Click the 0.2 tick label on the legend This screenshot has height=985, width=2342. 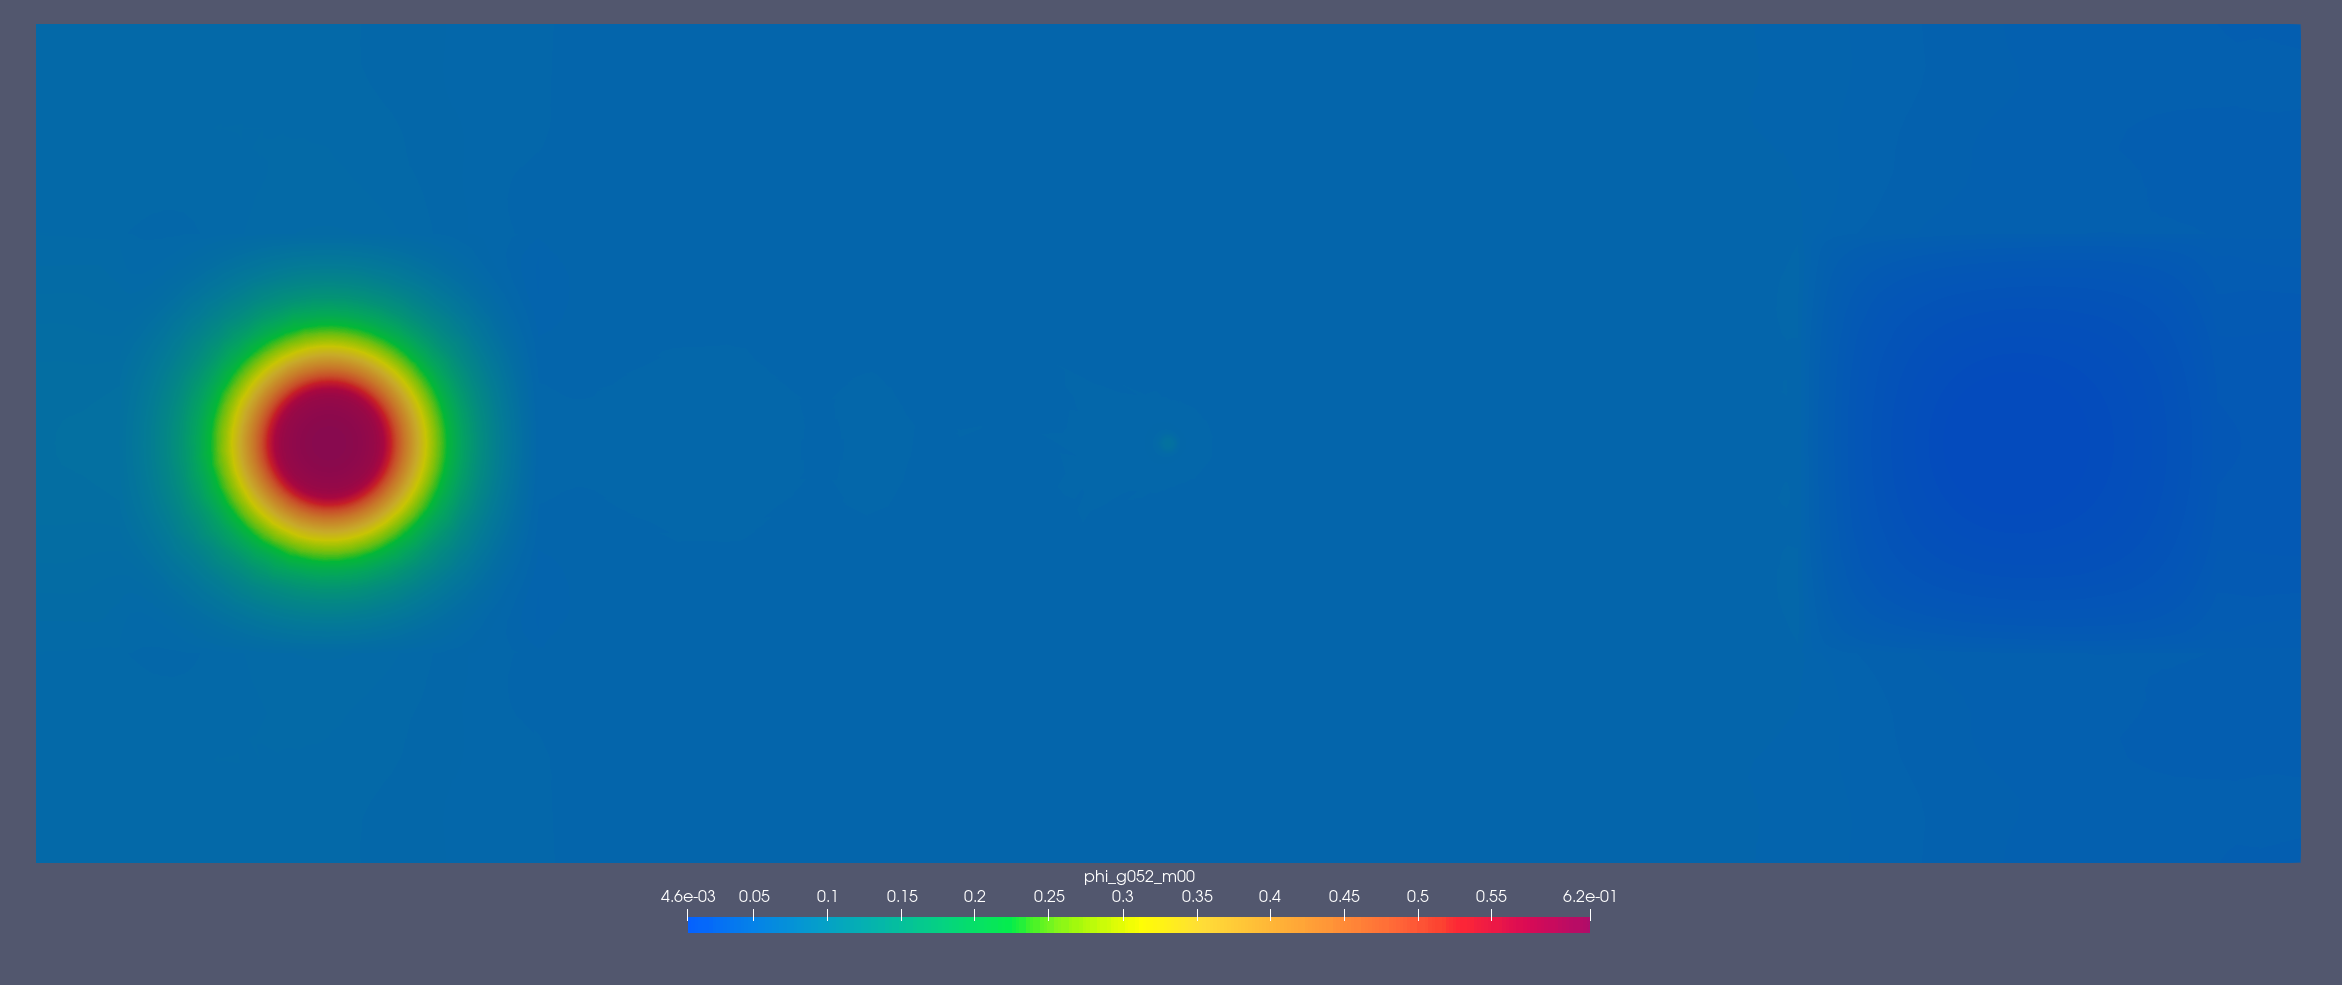point(974,896)
